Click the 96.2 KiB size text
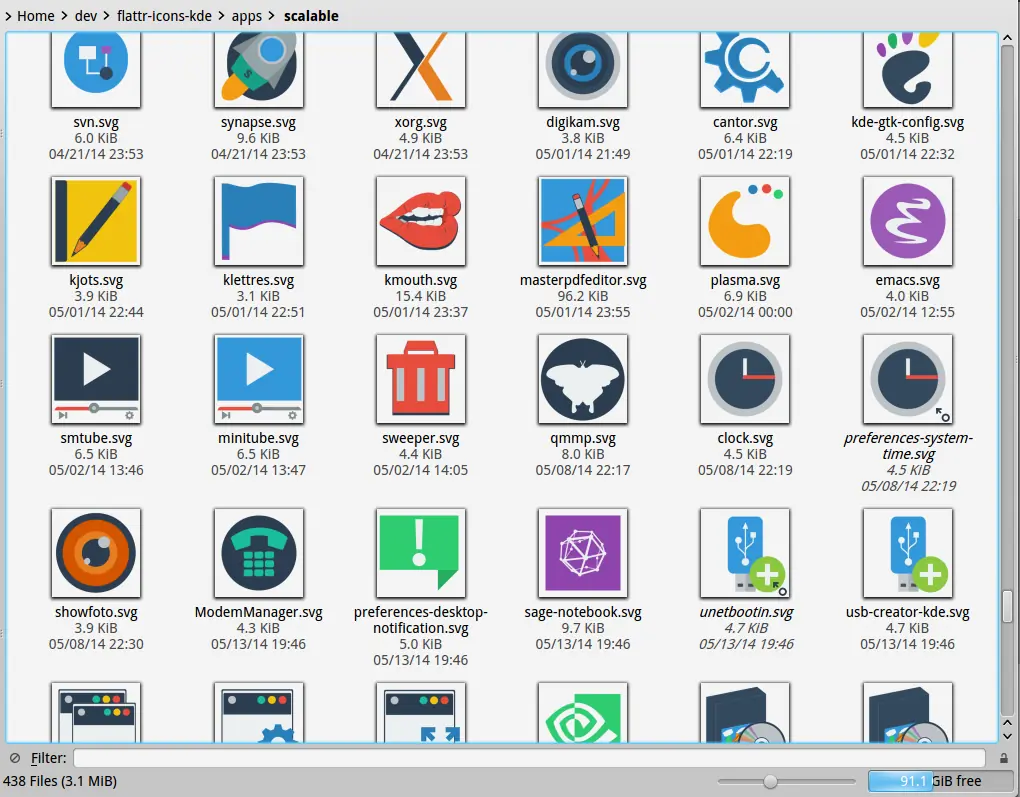Viewport: 1020px width, 797px height. click(x=583, y=296)
